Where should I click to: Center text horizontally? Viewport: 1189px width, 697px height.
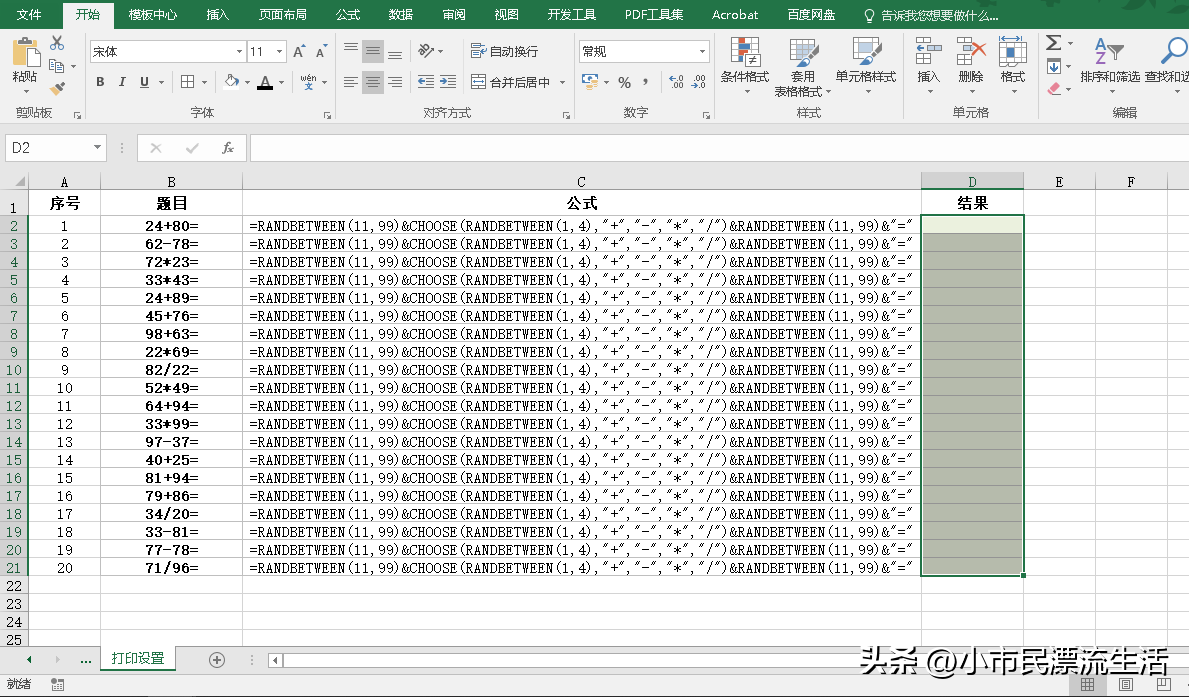pos(372,82)
